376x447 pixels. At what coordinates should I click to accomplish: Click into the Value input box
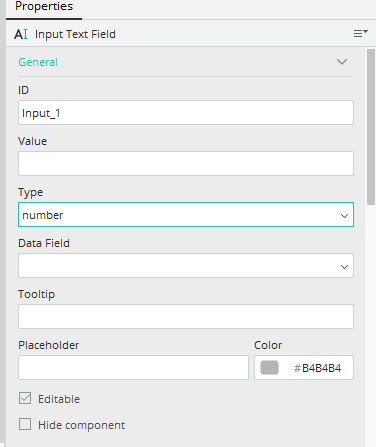186,163
